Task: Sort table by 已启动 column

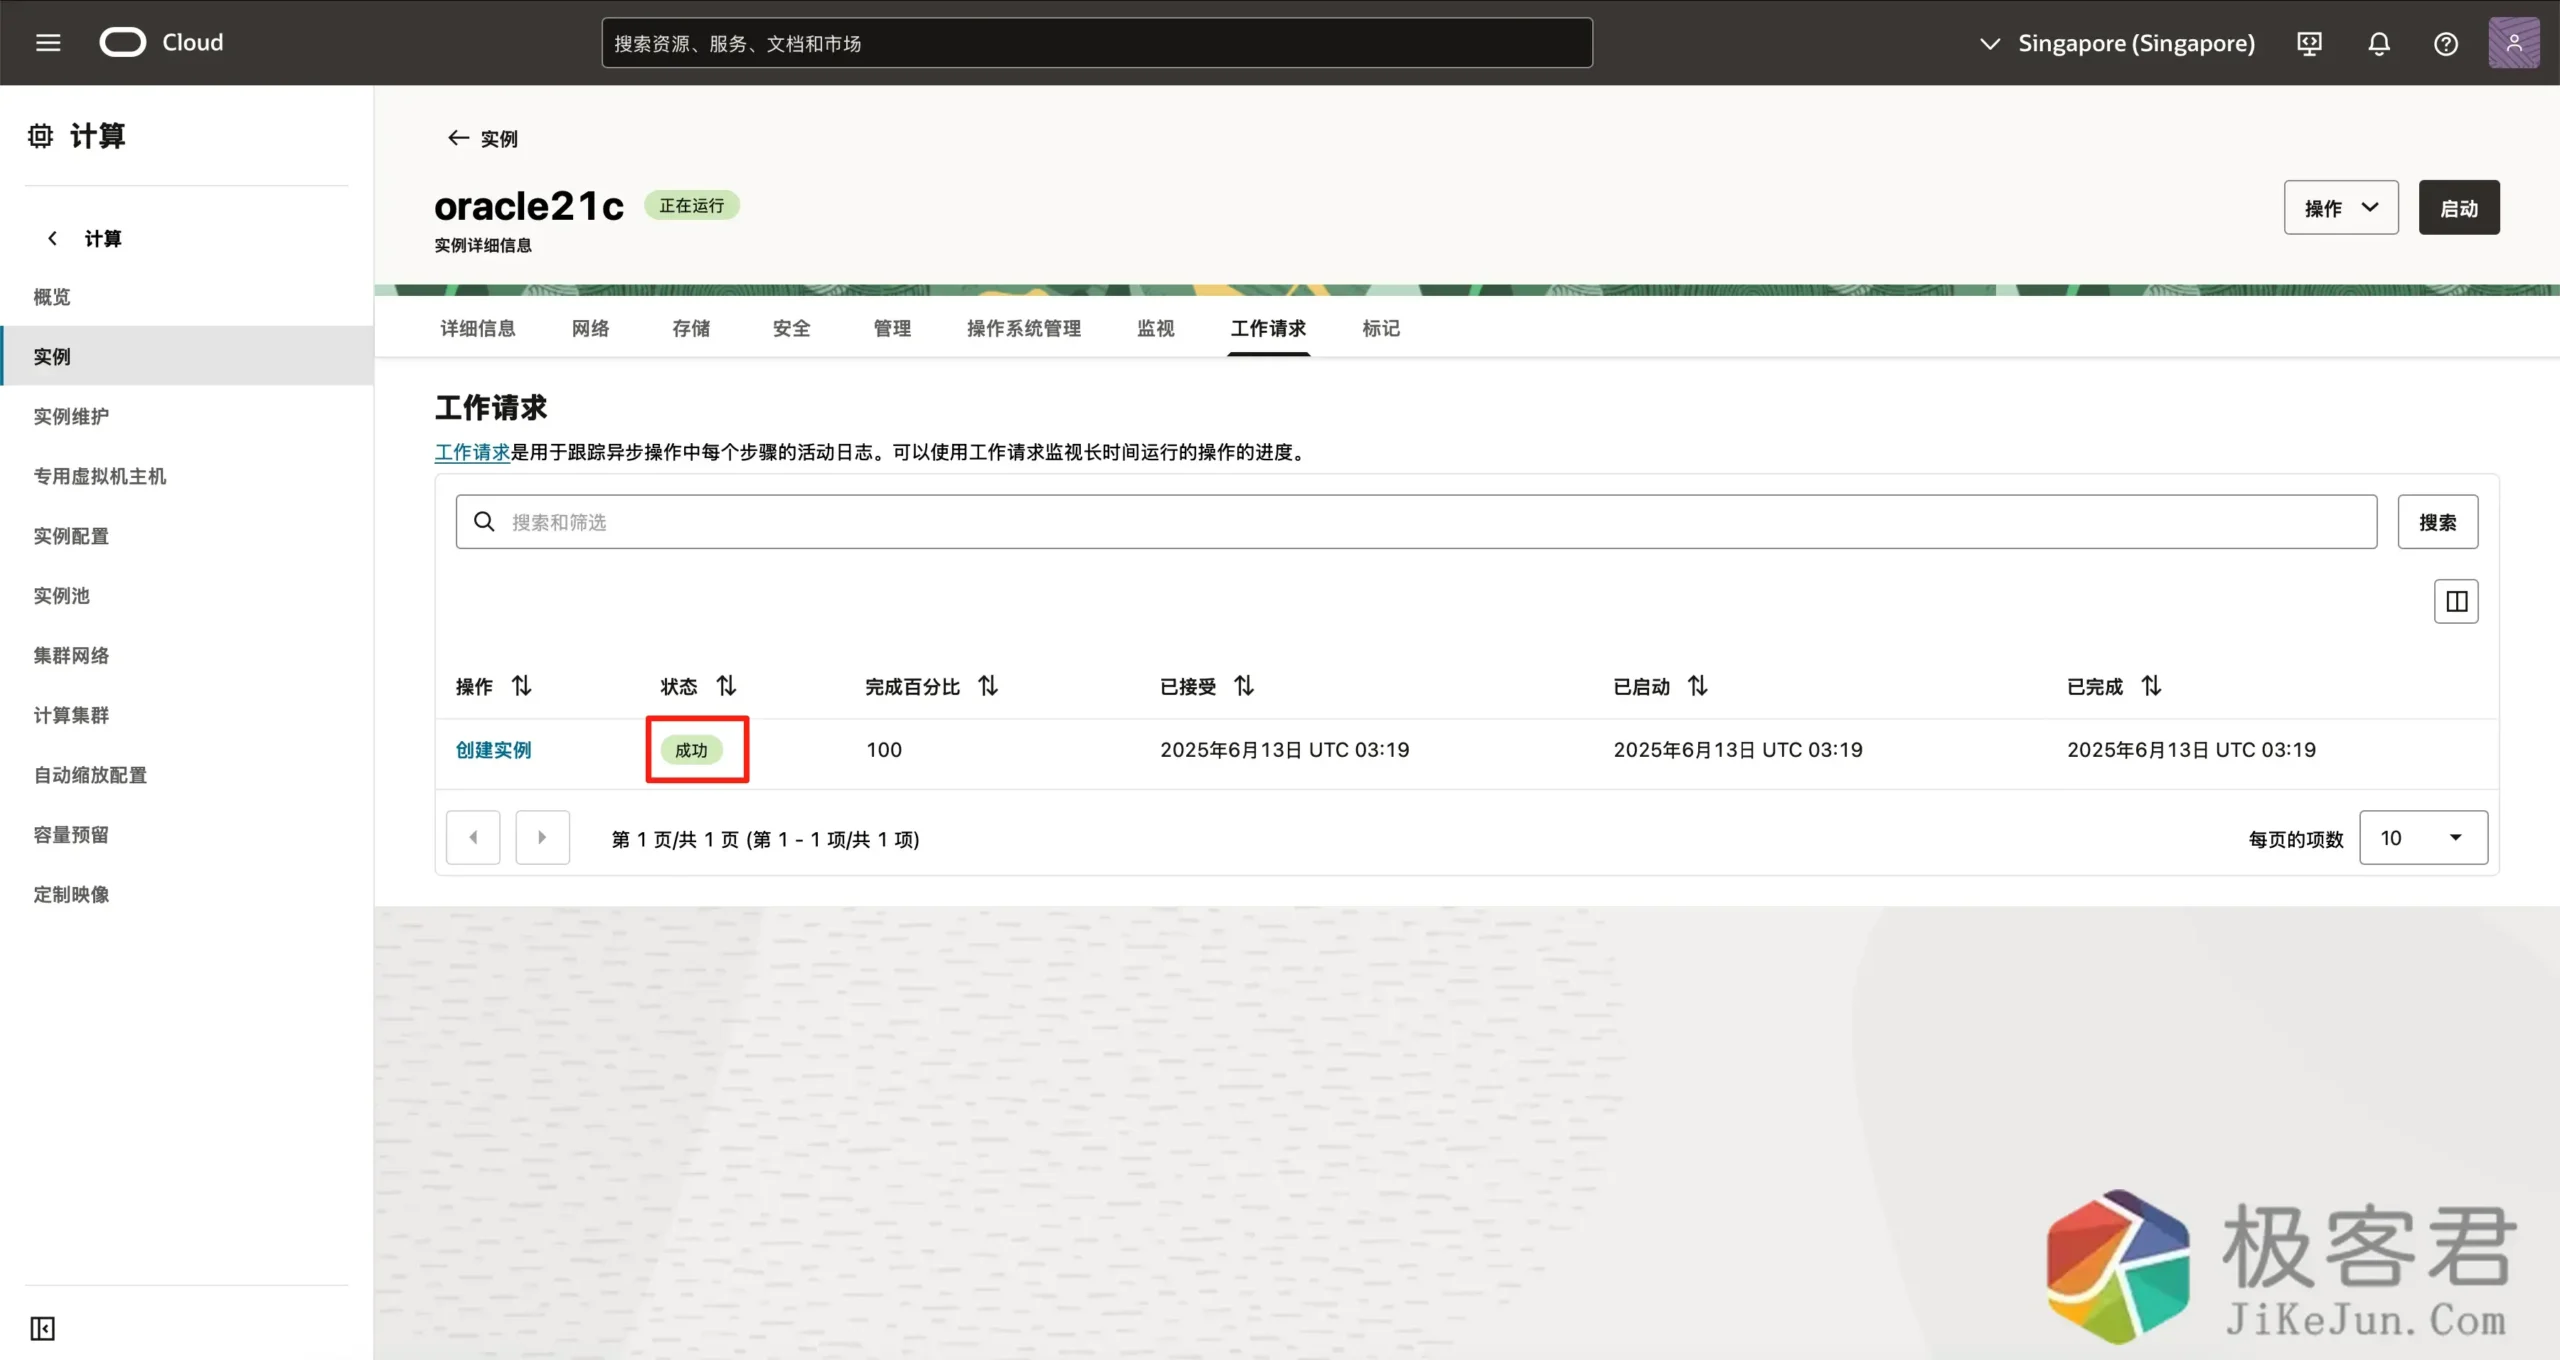Action: tap(1698, 686)
